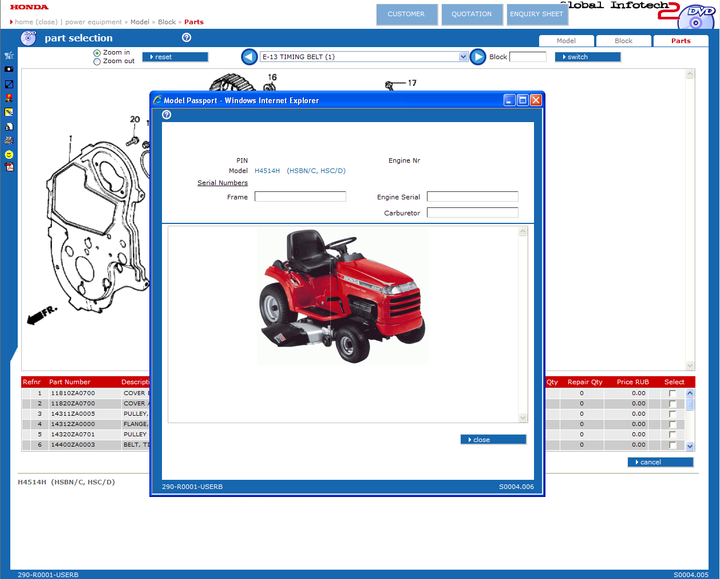The width and height of the screenshot is (720, 579).
Task: Select the Zoom out radio button
Action: pyautogui.click(x=97, y=62)
